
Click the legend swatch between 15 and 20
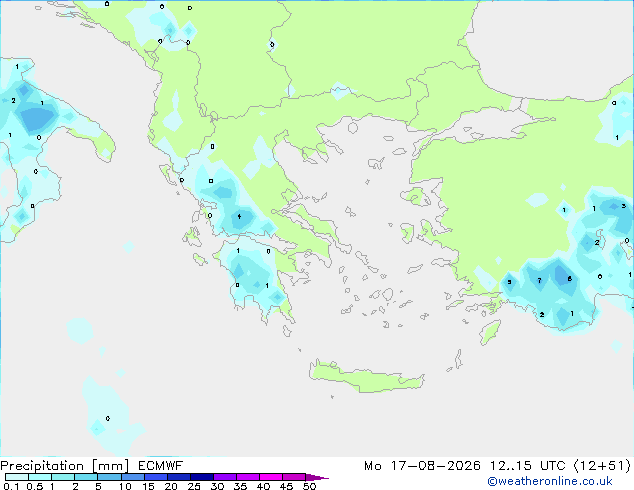[x=156, y=477]
